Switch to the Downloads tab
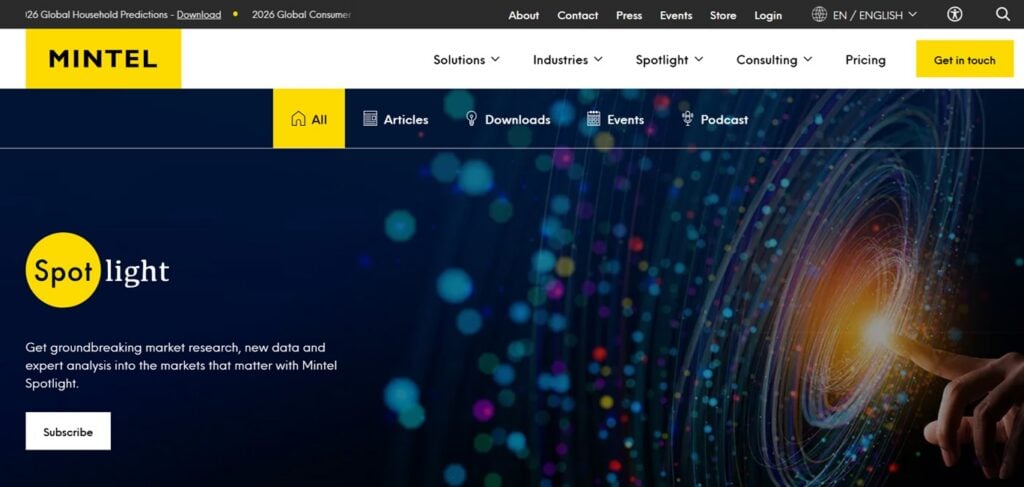Image resolution: width=1024 pixels, height=487 pixels. [x=507, y=119]
